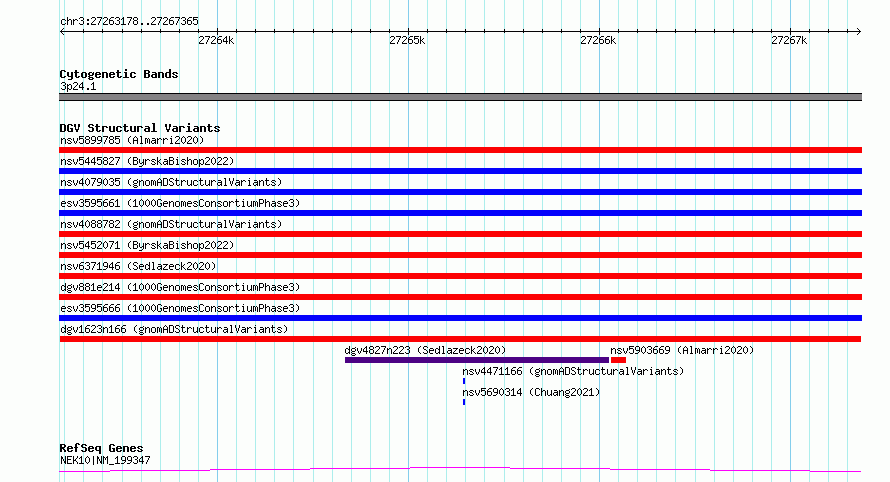Open the NEK10|NM_199347 gene label
This screenshot has width=890, height=482.
[x=105, y=460]
